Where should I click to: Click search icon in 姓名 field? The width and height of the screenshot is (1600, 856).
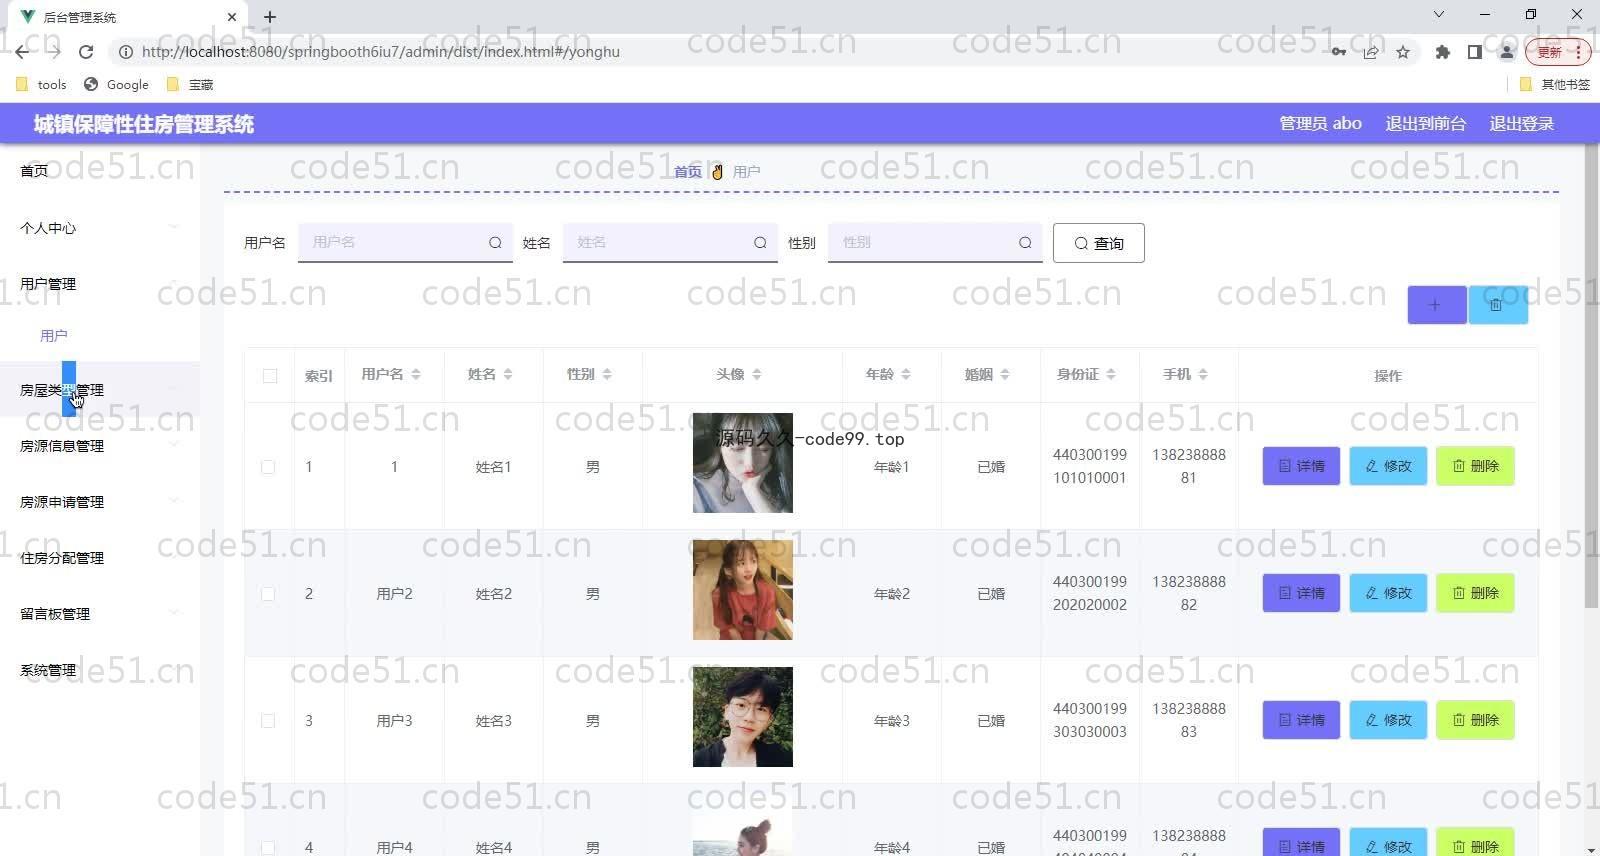[x=760, y=243]
